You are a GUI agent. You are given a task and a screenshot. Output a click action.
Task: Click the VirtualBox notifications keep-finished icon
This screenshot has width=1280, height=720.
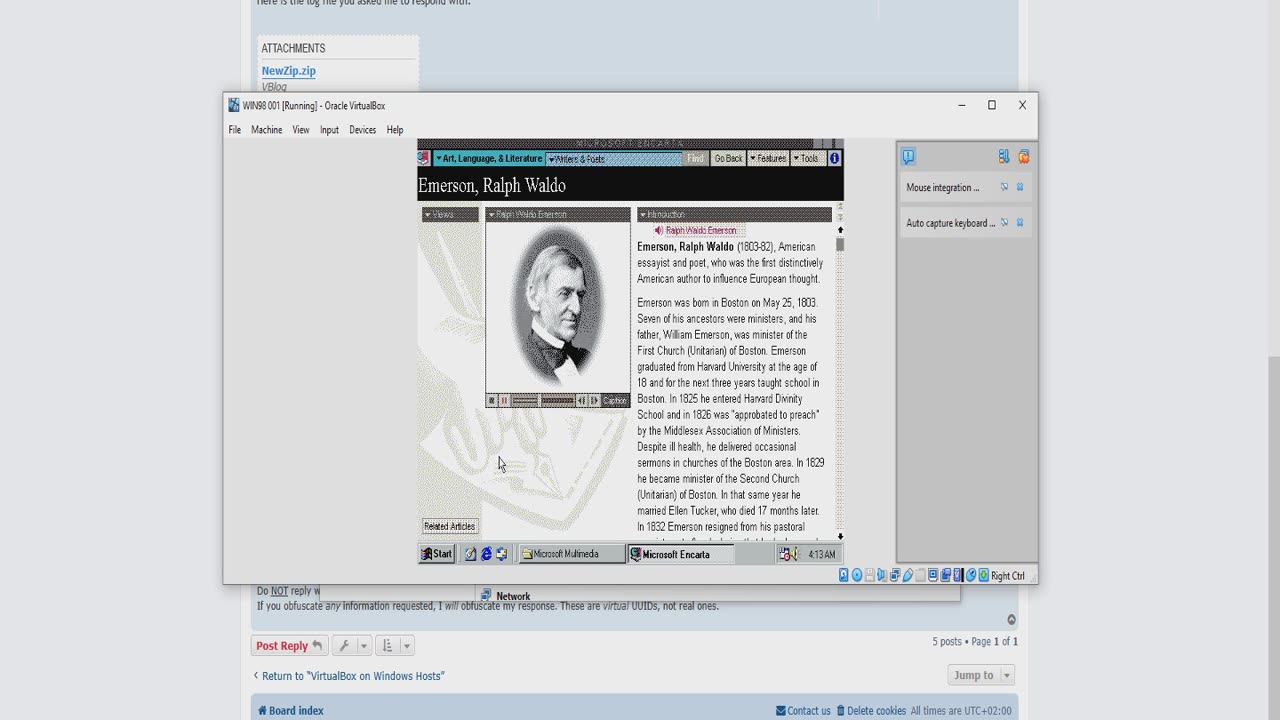point(1003,157)
